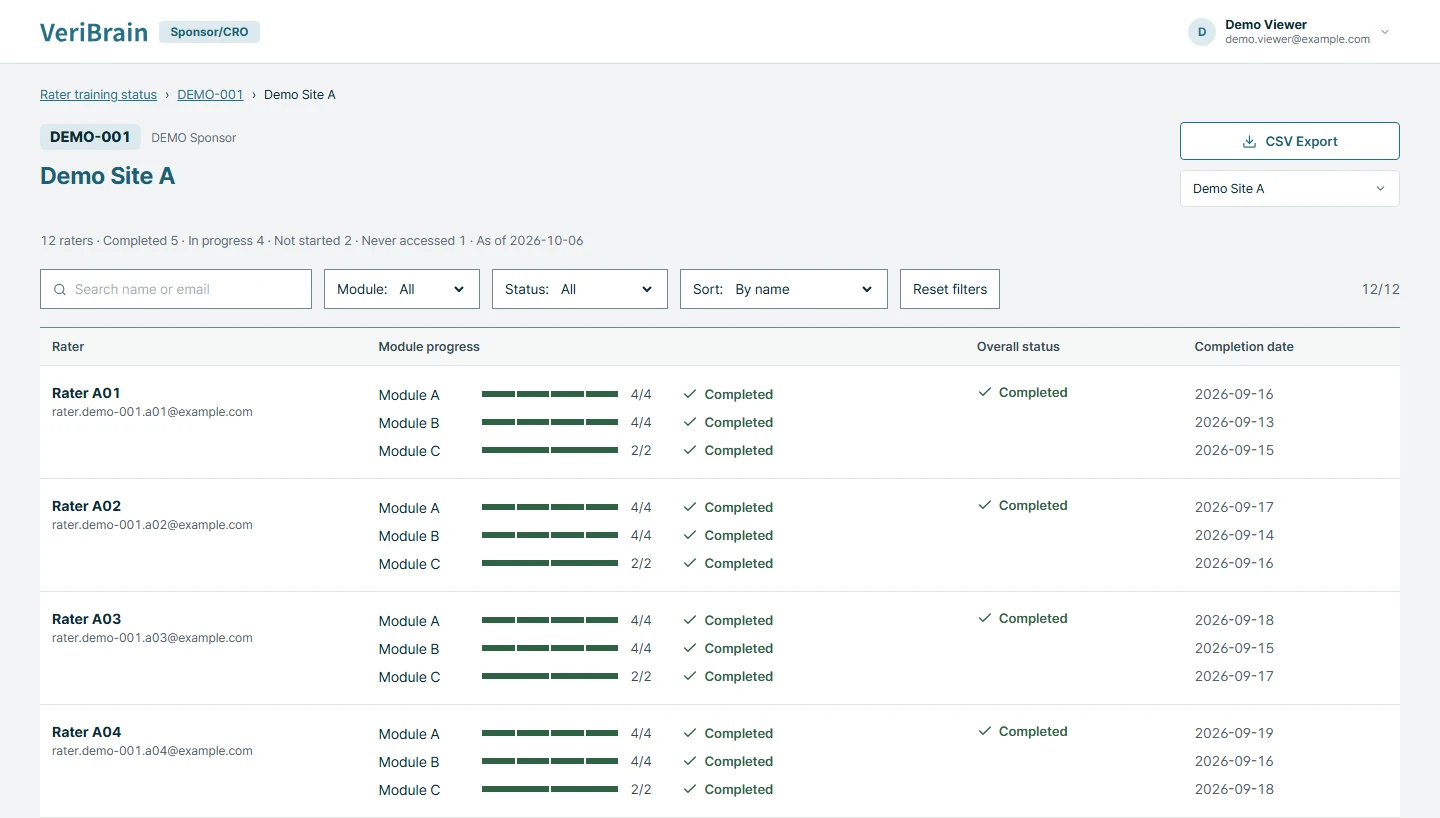Screen dimensions: 1440x818
Task: Click the Rater A04 name
Action: tap(86, 732)
